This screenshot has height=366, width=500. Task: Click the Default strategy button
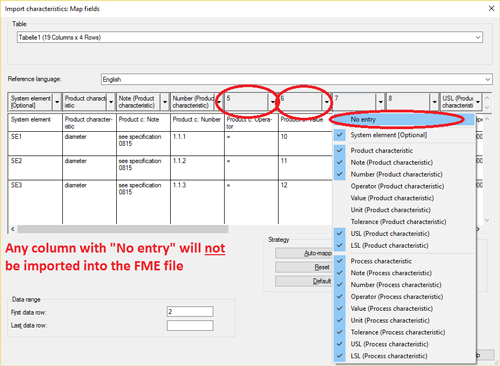[304, 281]
